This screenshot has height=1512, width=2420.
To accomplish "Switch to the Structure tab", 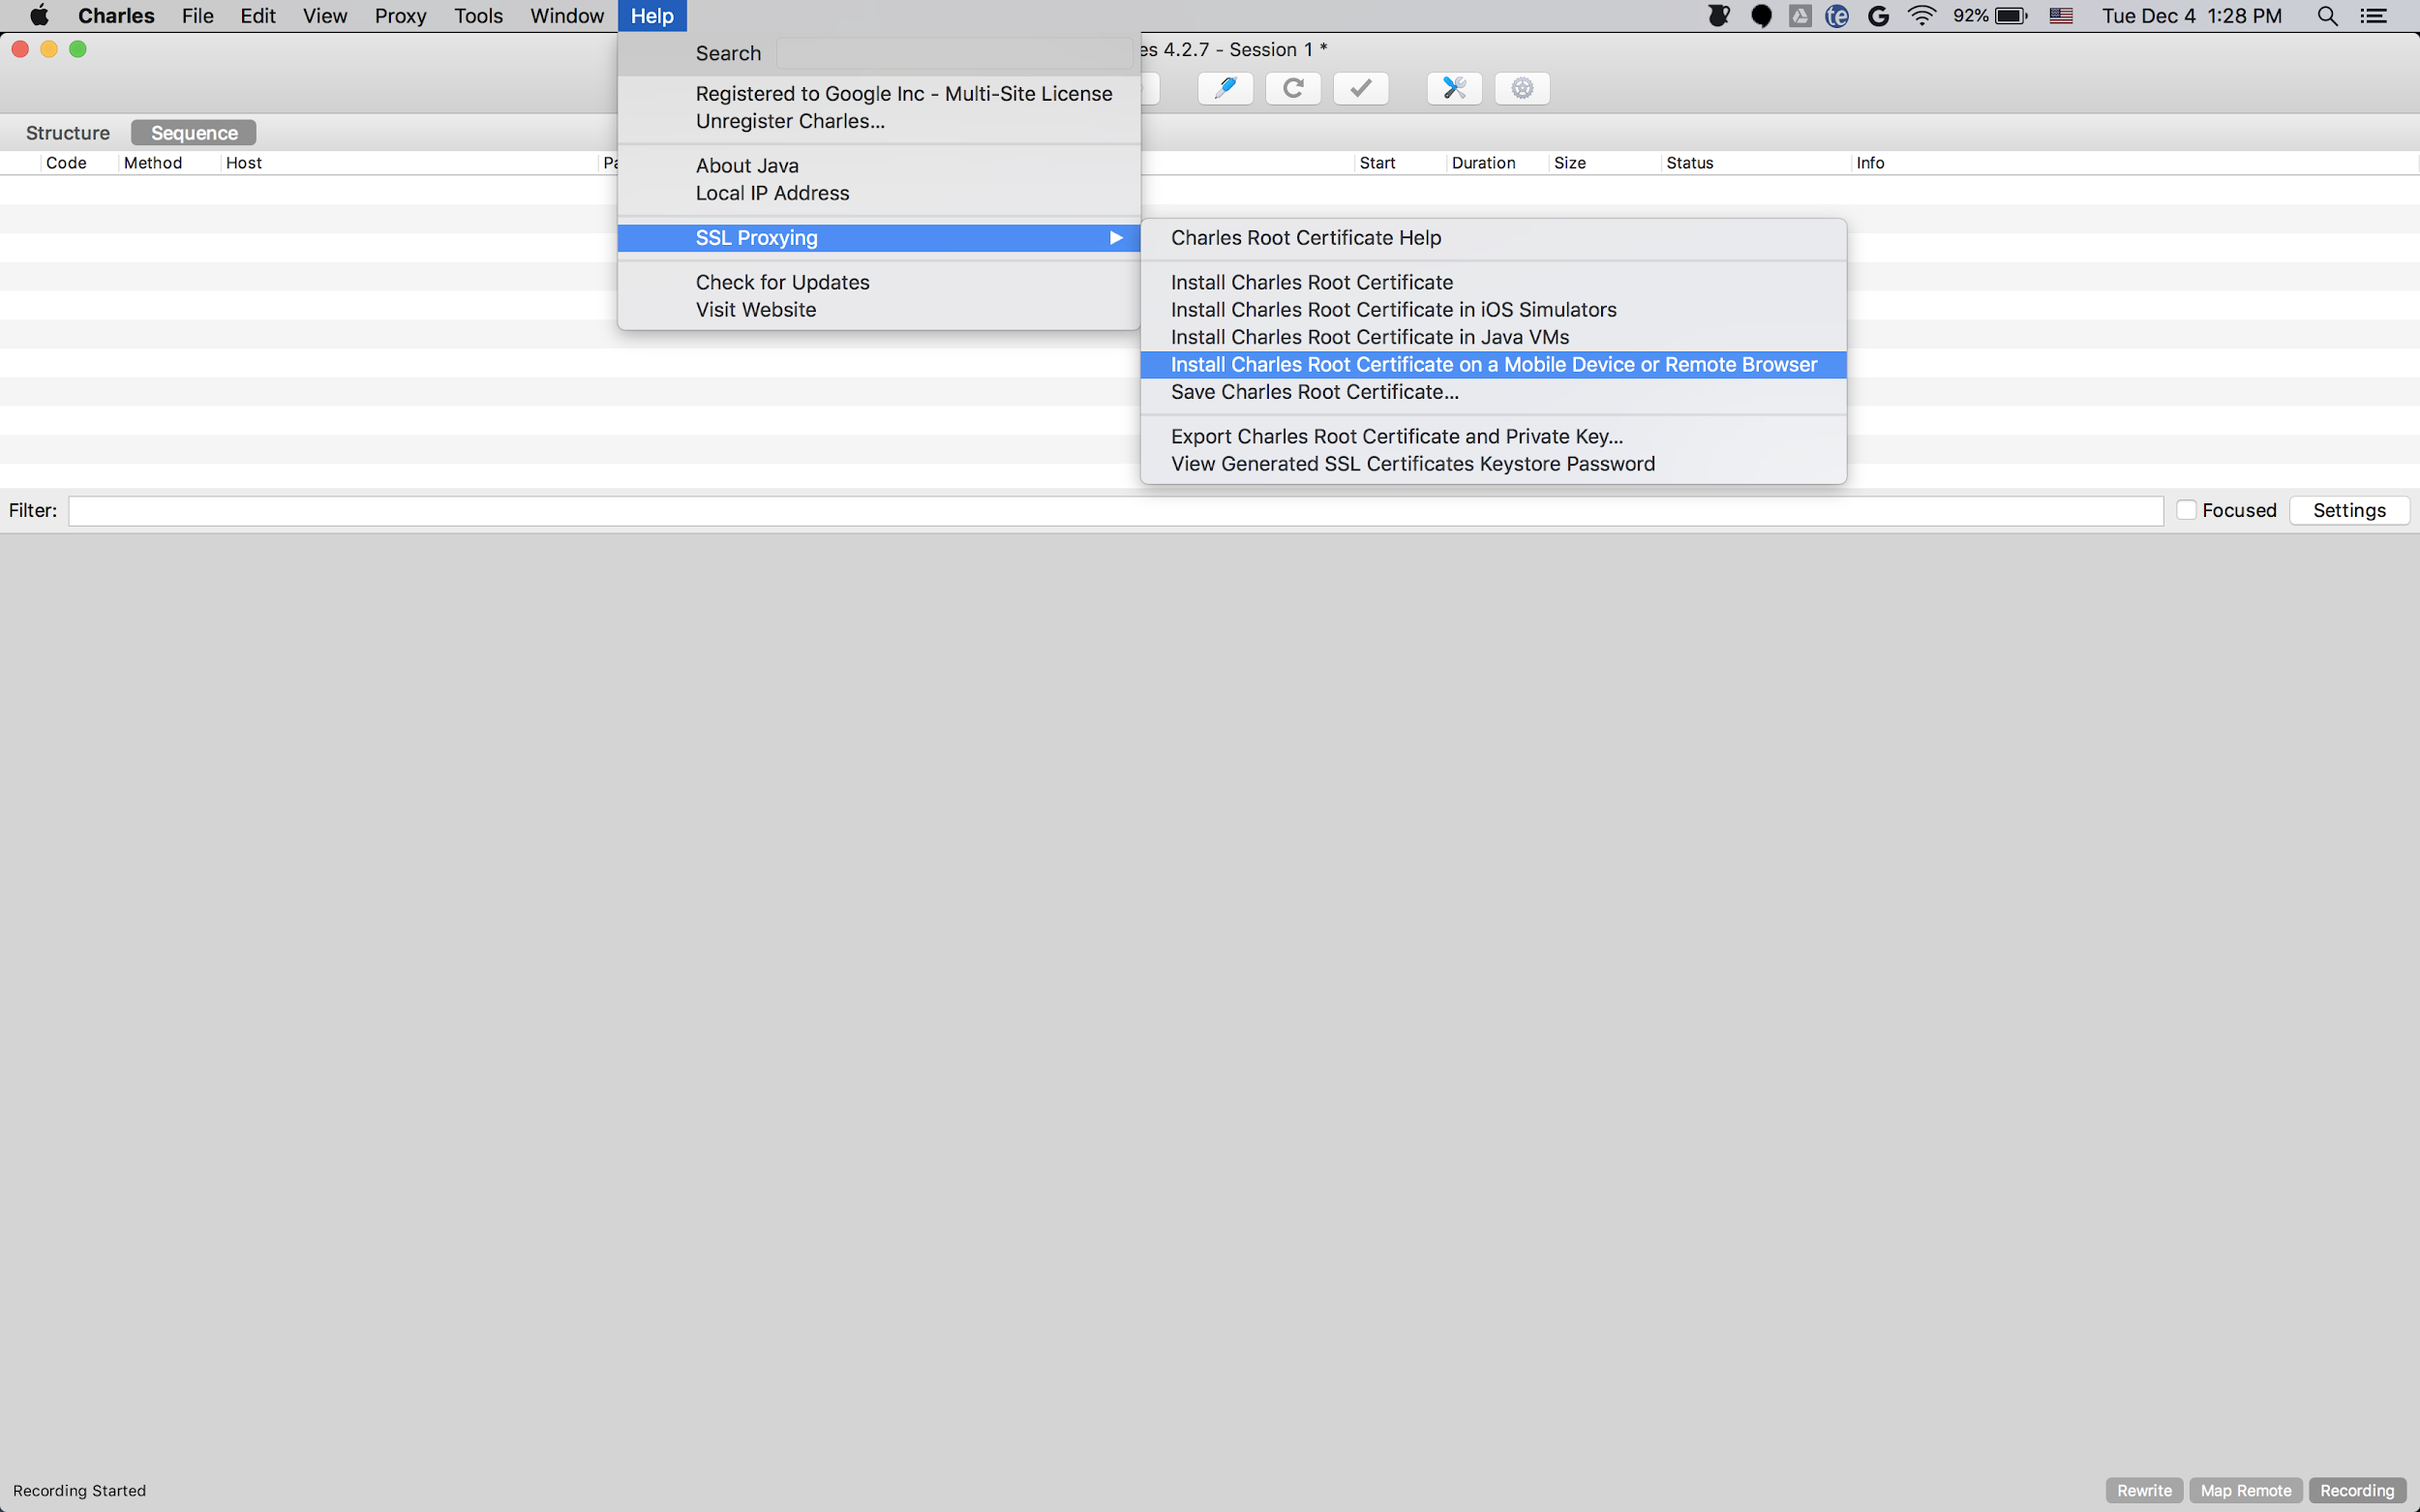I will click(68, 133).
